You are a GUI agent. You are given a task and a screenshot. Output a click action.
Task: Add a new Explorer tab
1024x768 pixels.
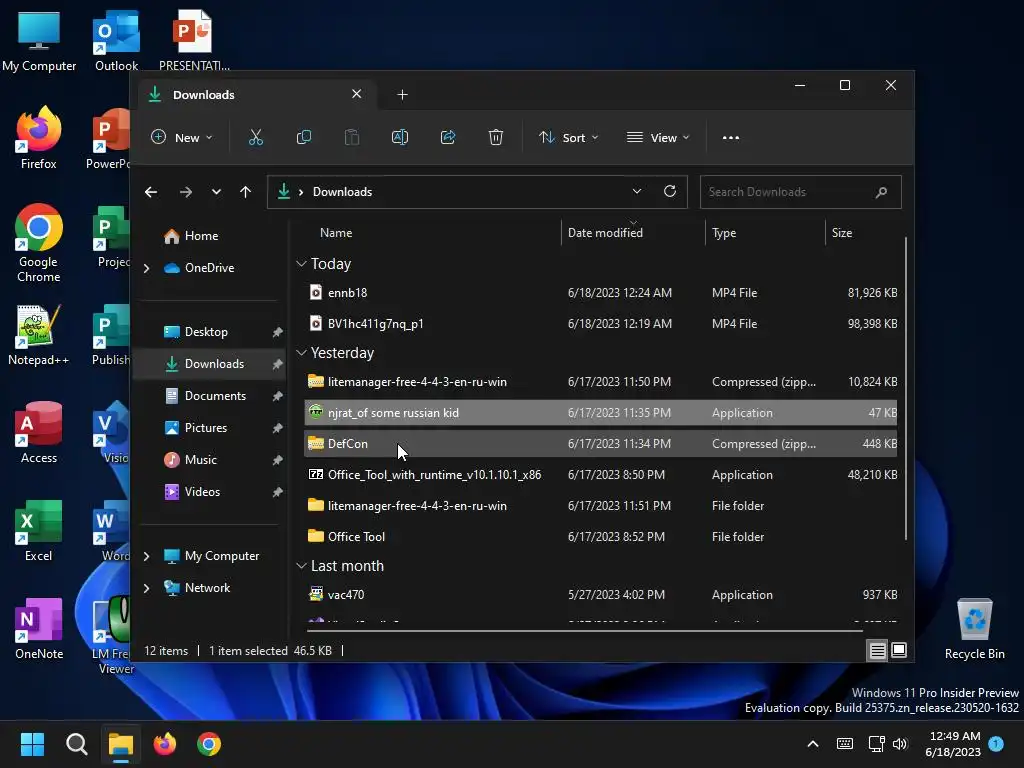[x=402, y=95]
